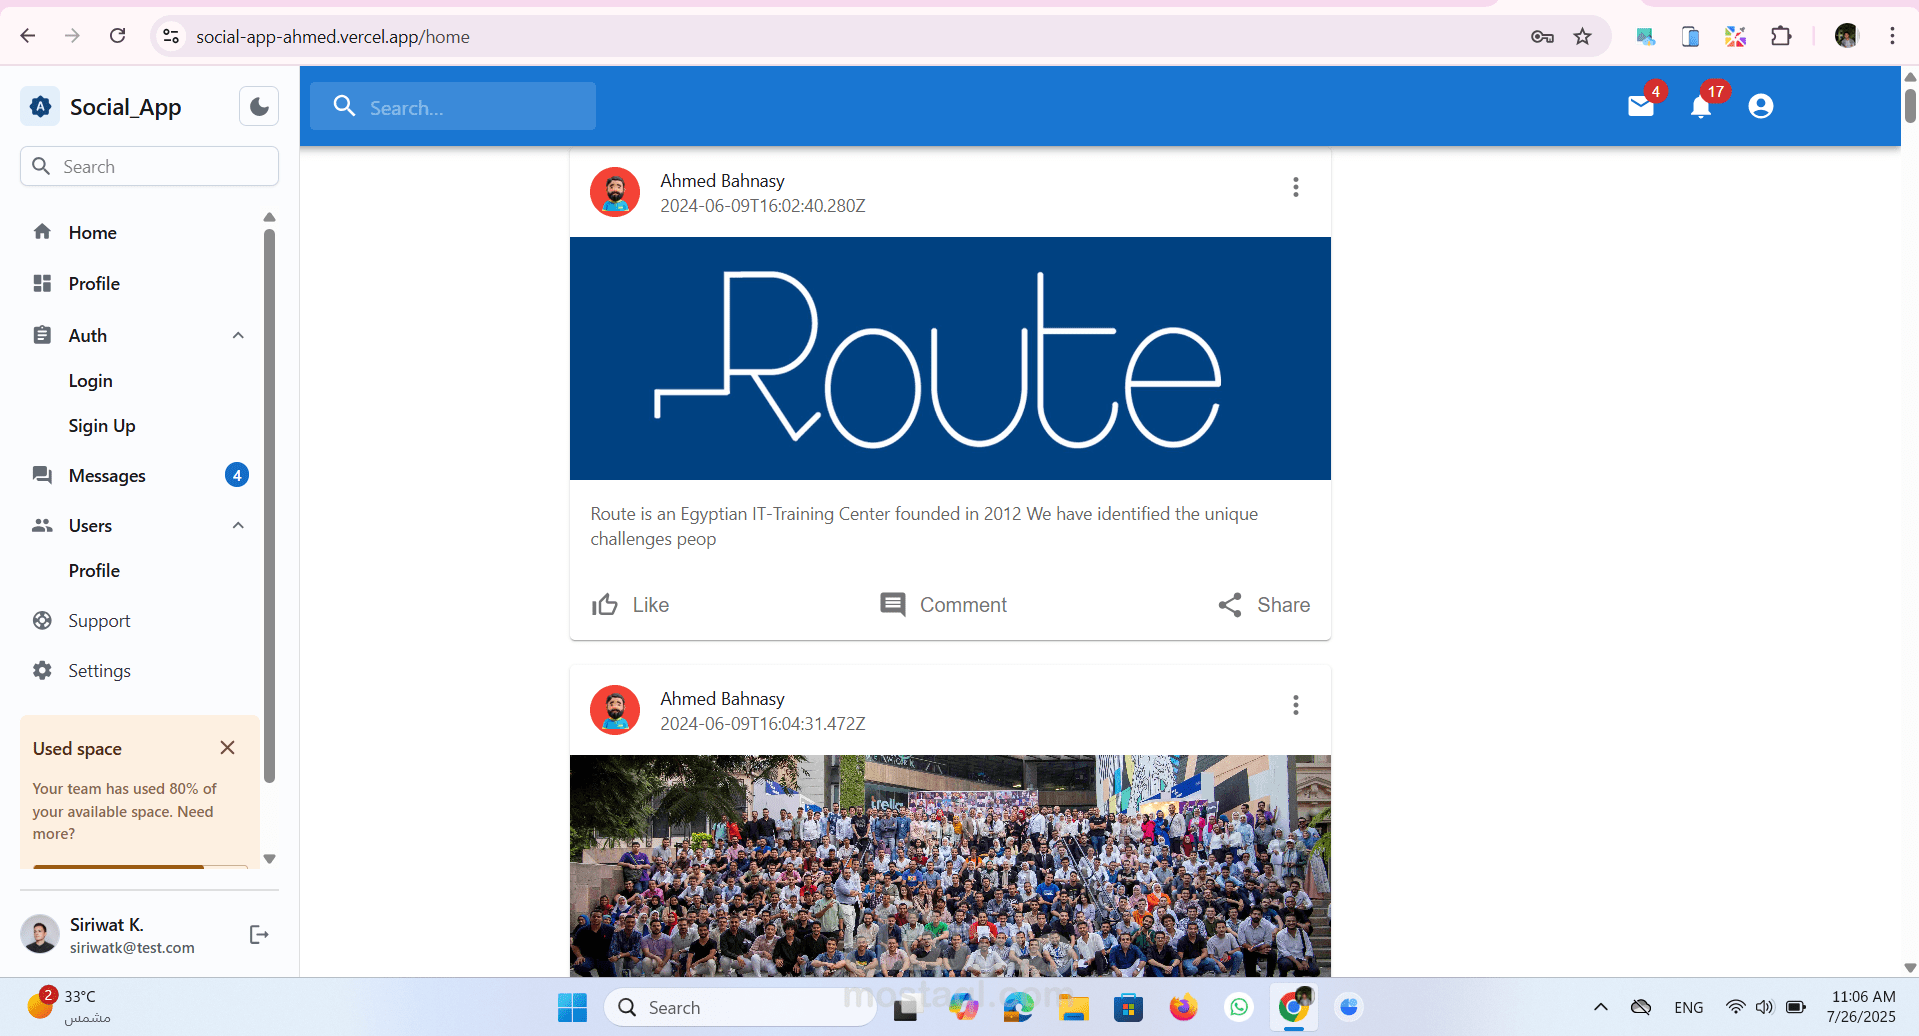Open the Wi-Fi network tray icon
1919x1036 pixels.
pyautogui.click(x=1735, y=1007)
